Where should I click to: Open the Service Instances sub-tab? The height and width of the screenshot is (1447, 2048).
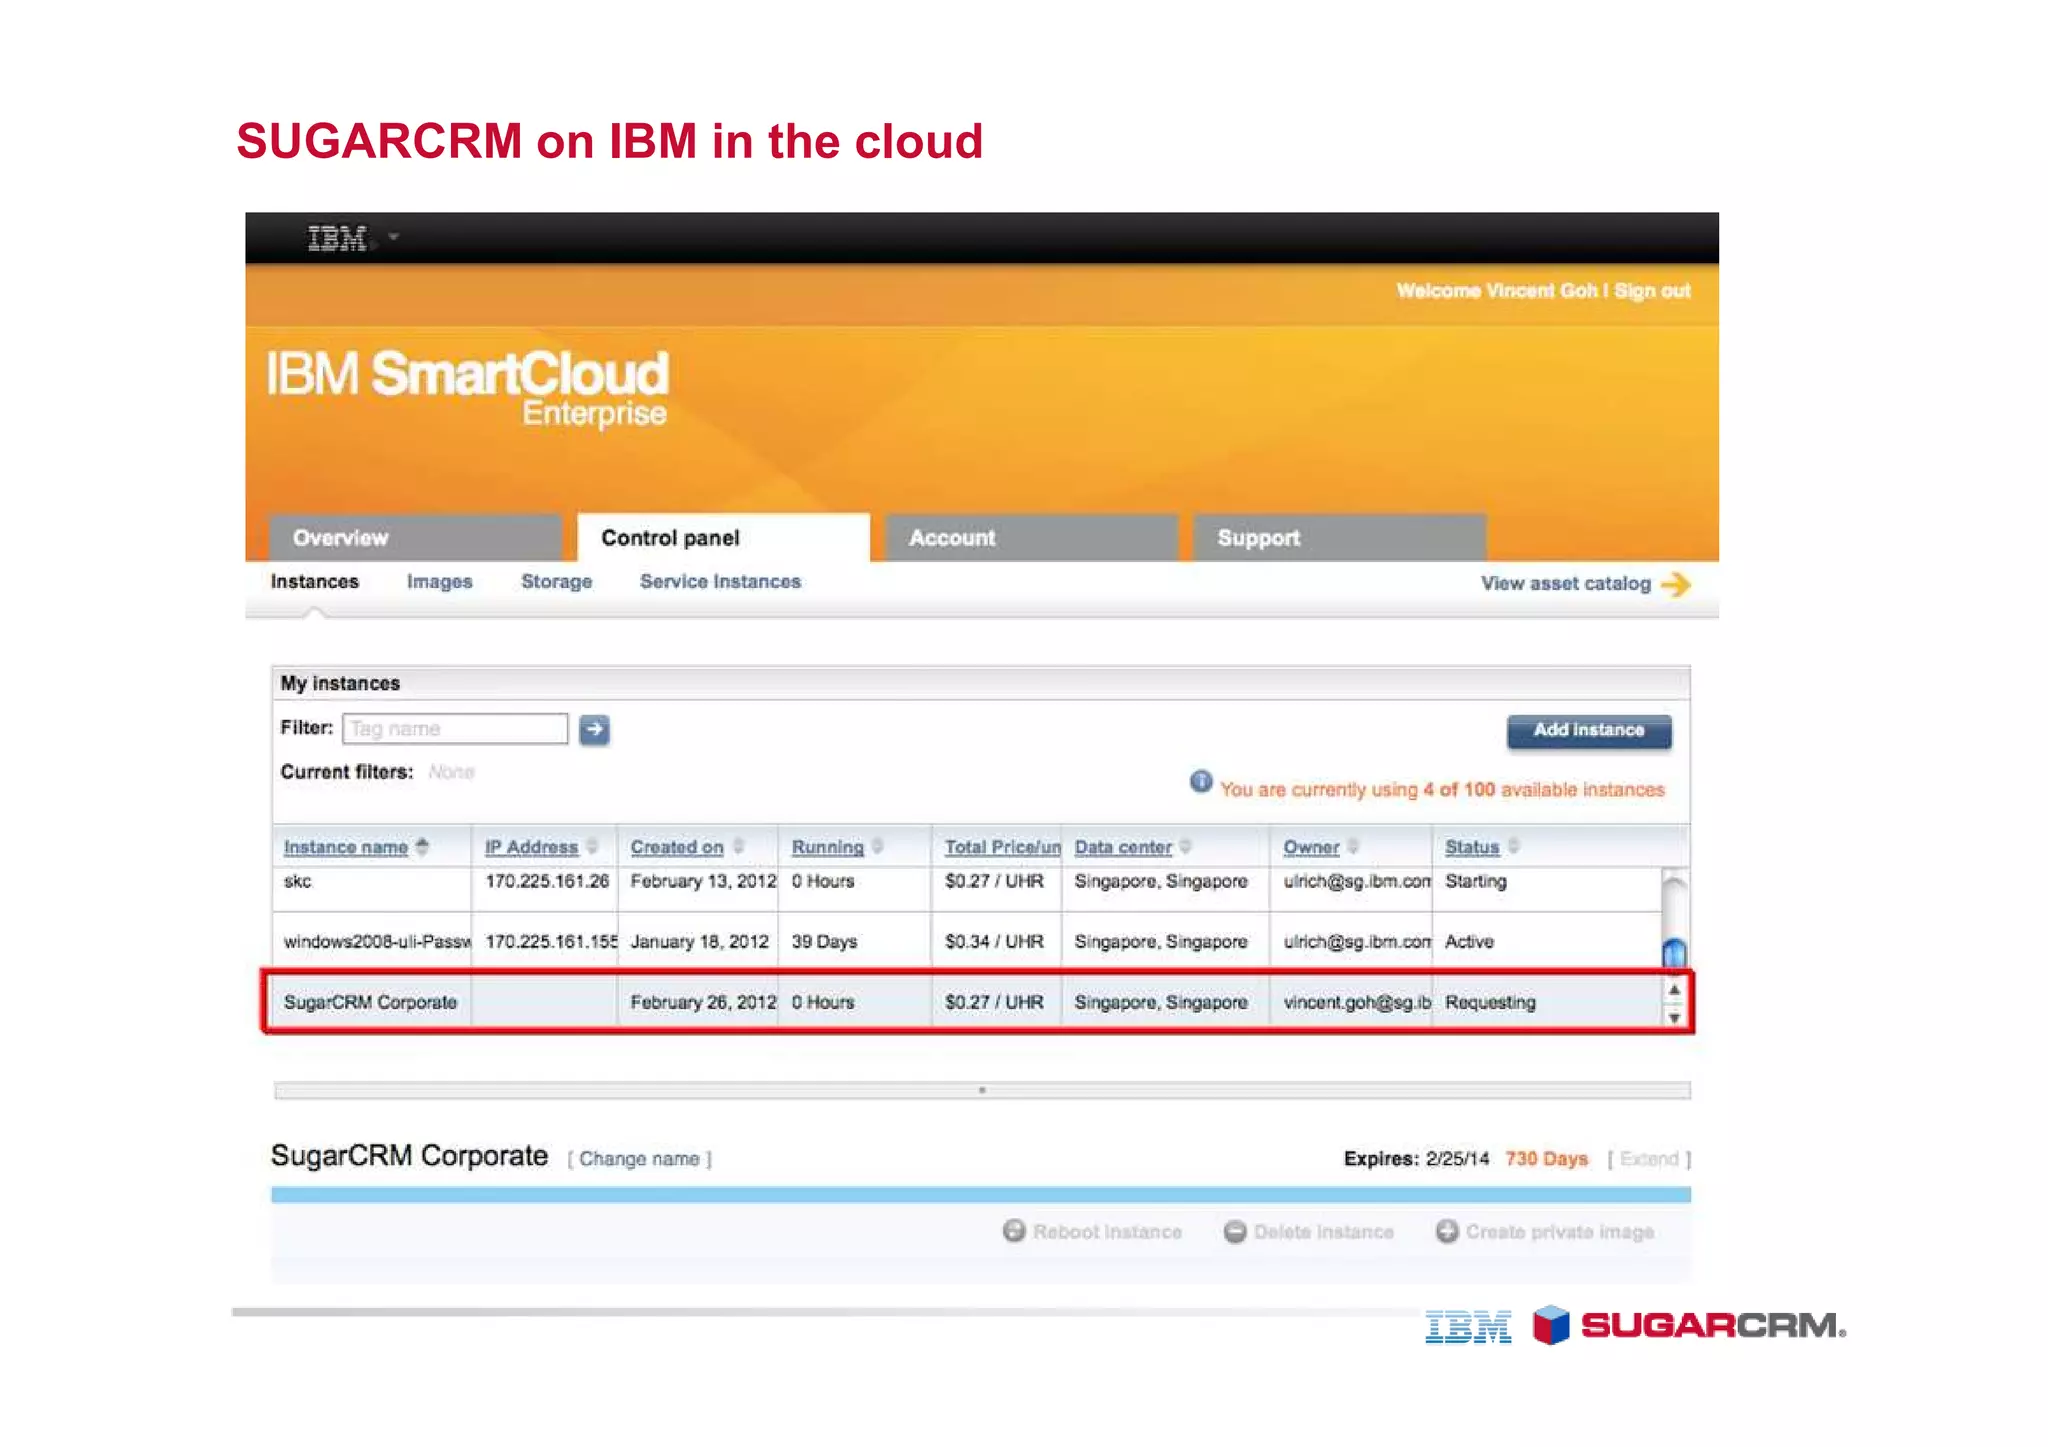[720, 582]
